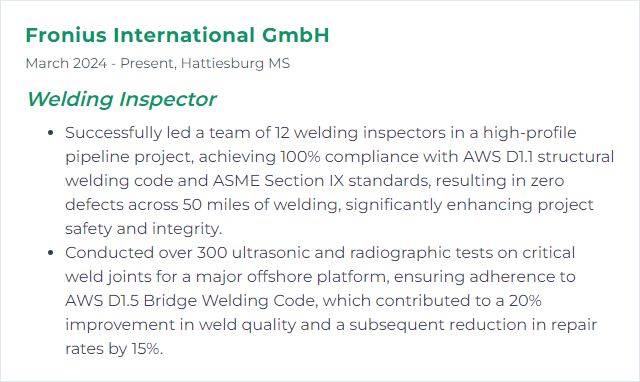Click the text 'AWS D1.1 structural'

538,157
